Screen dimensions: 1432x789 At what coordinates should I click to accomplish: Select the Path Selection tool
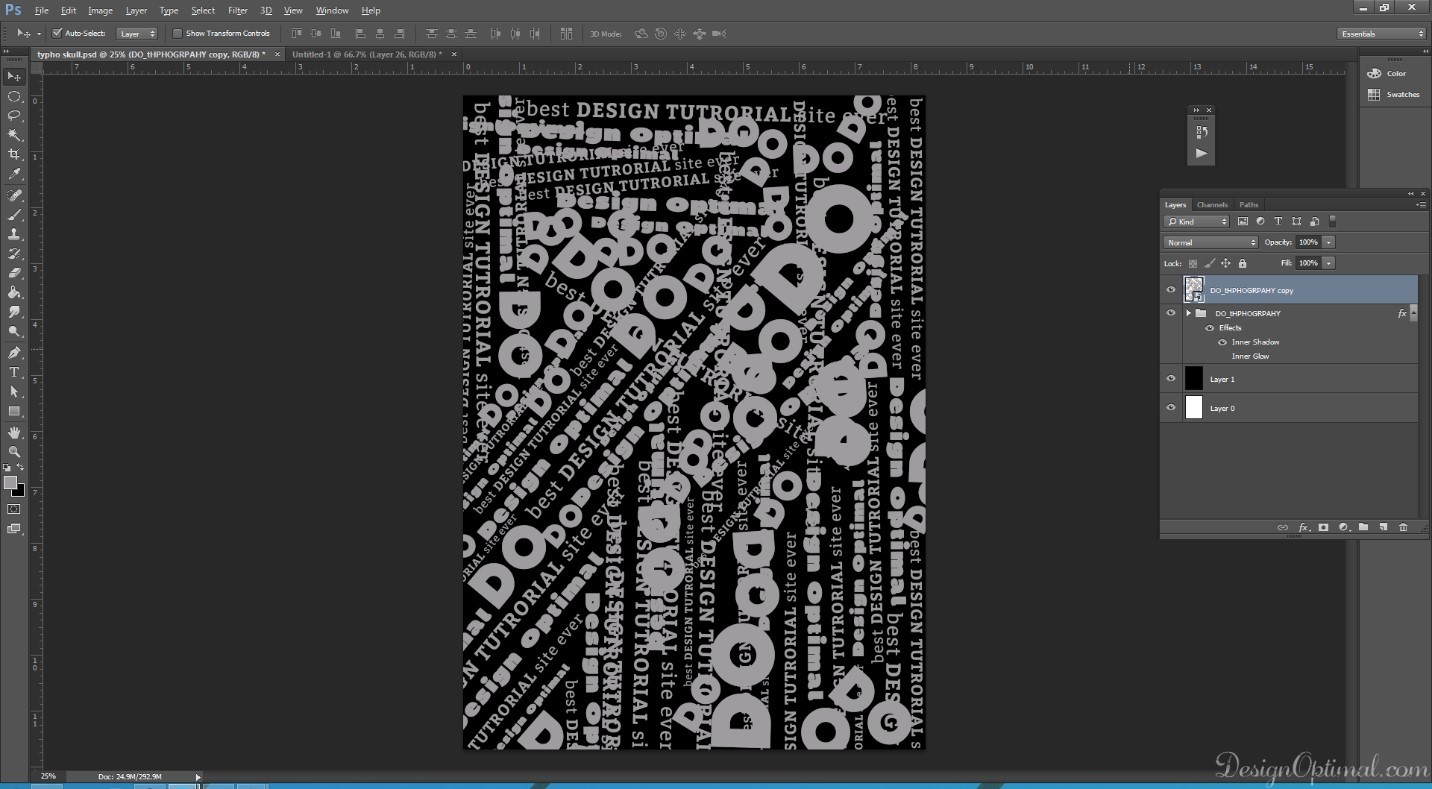14,392
